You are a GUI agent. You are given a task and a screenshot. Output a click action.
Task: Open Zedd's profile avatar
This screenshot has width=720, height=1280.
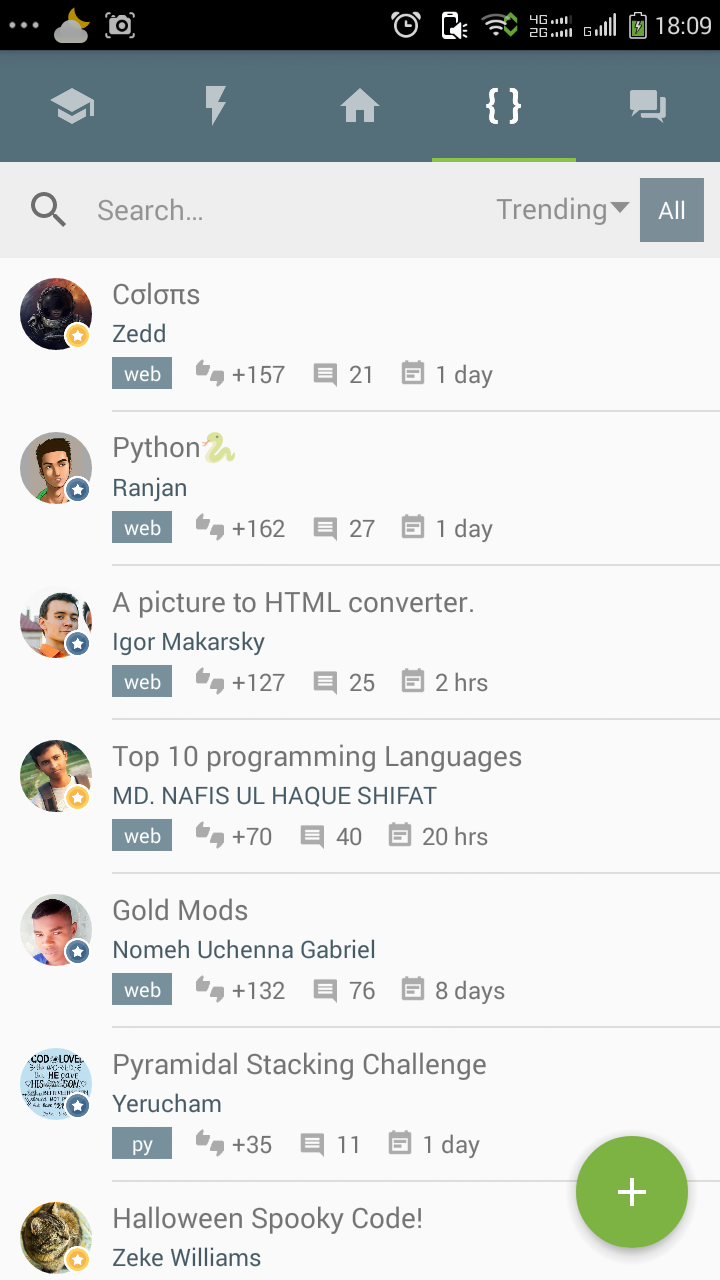[56, 314]
